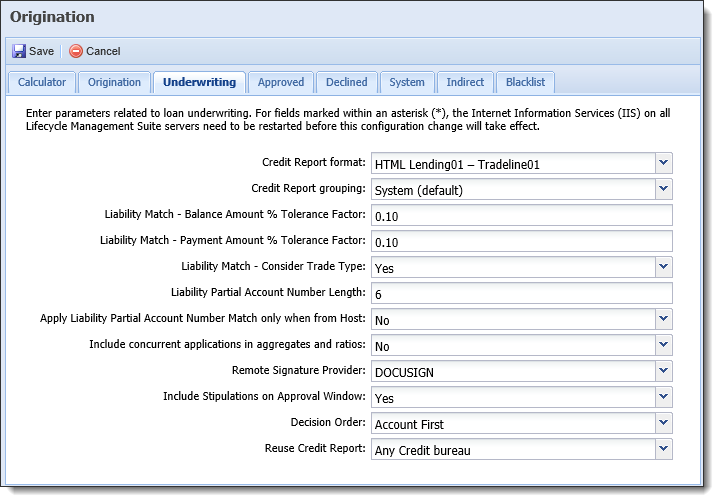
Task: Expand the Credit Report format dropdown arrow
Action: [x=664, y=163]
